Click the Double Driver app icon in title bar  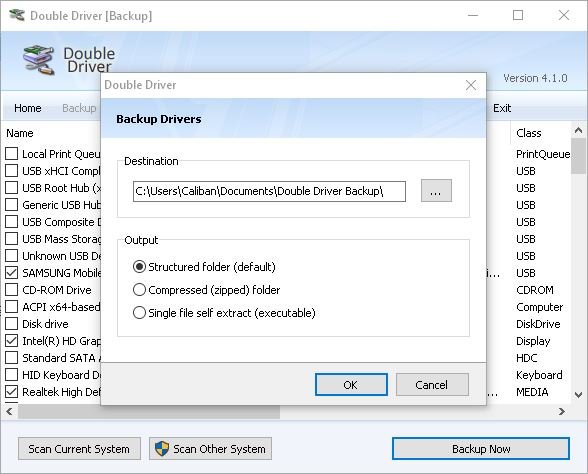click(x=17, y=15)
